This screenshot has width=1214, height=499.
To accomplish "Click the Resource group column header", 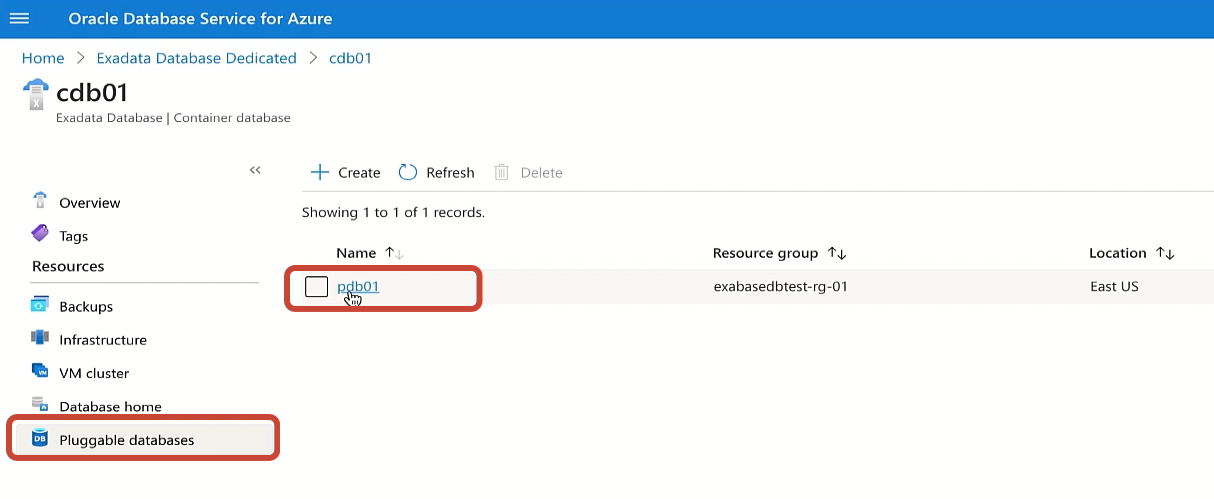I will click(765, 253).
